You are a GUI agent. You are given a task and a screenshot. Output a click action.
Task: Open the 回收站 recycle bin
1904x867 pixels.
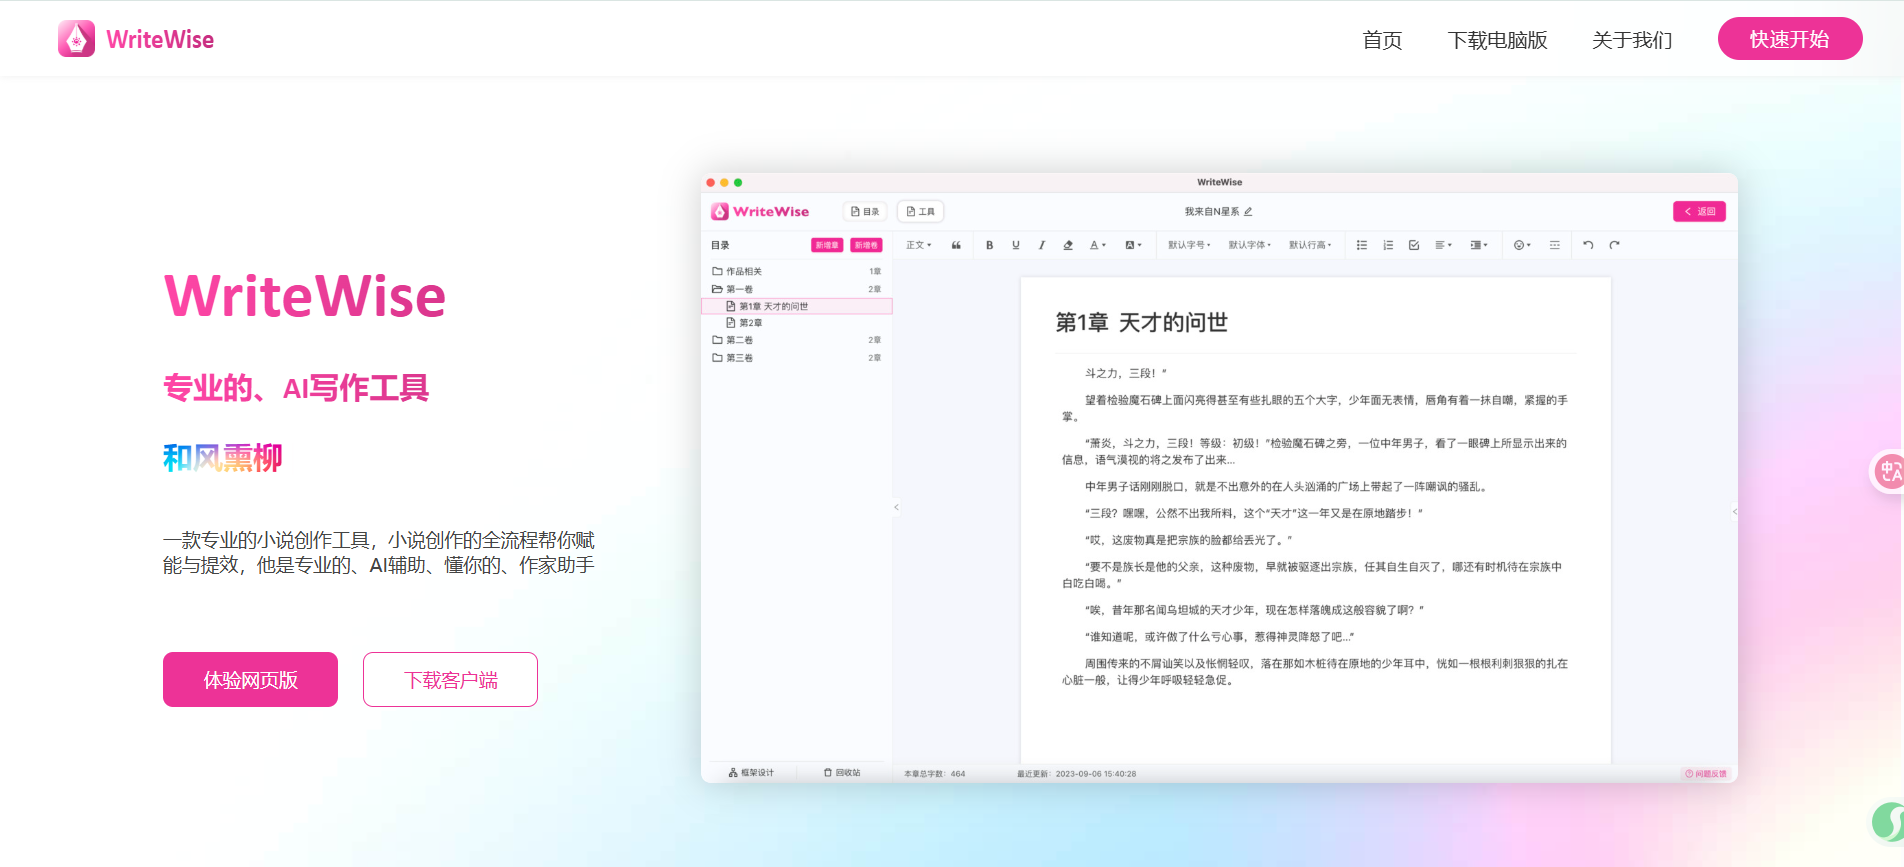(x=842, y=773)
